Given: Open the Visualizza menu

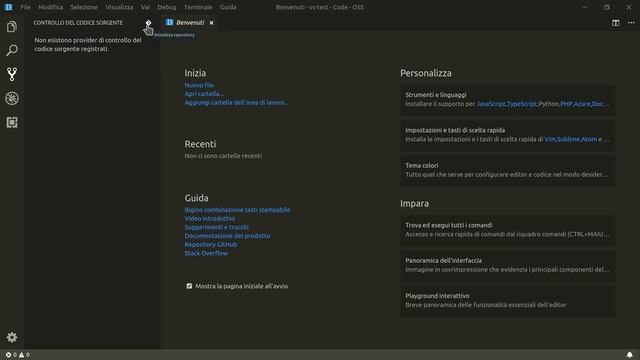Looking at the screenshot, I should pos(119,7).
